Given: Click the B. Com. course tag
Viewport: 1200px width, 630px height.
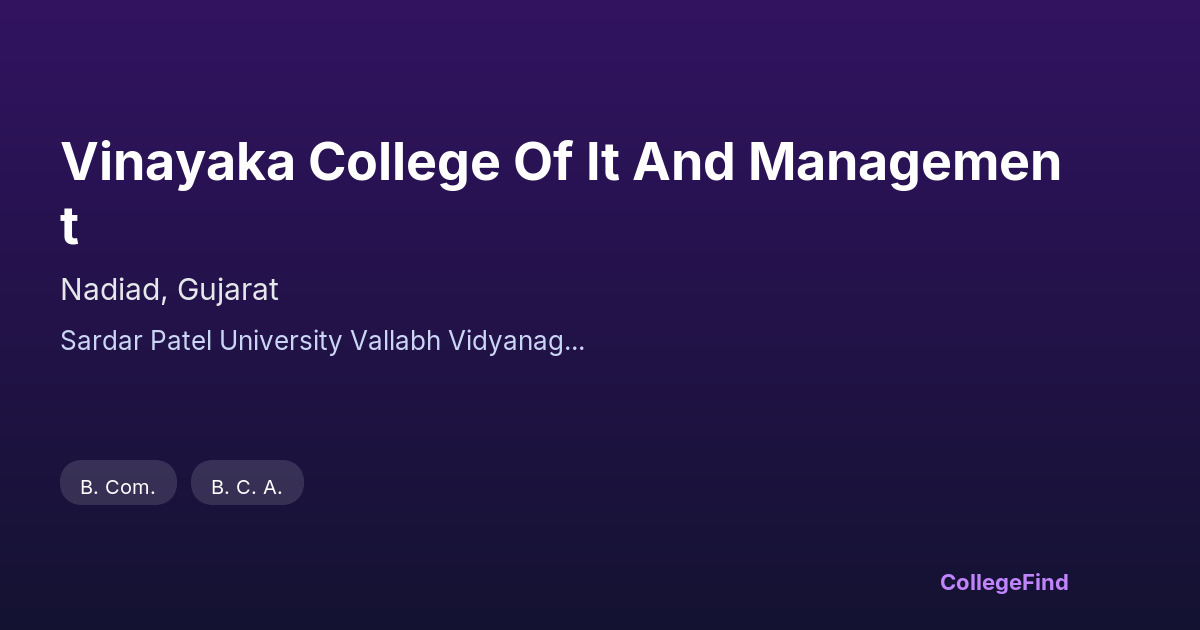Looking at the screenshot, I should (x=118, y=487).
